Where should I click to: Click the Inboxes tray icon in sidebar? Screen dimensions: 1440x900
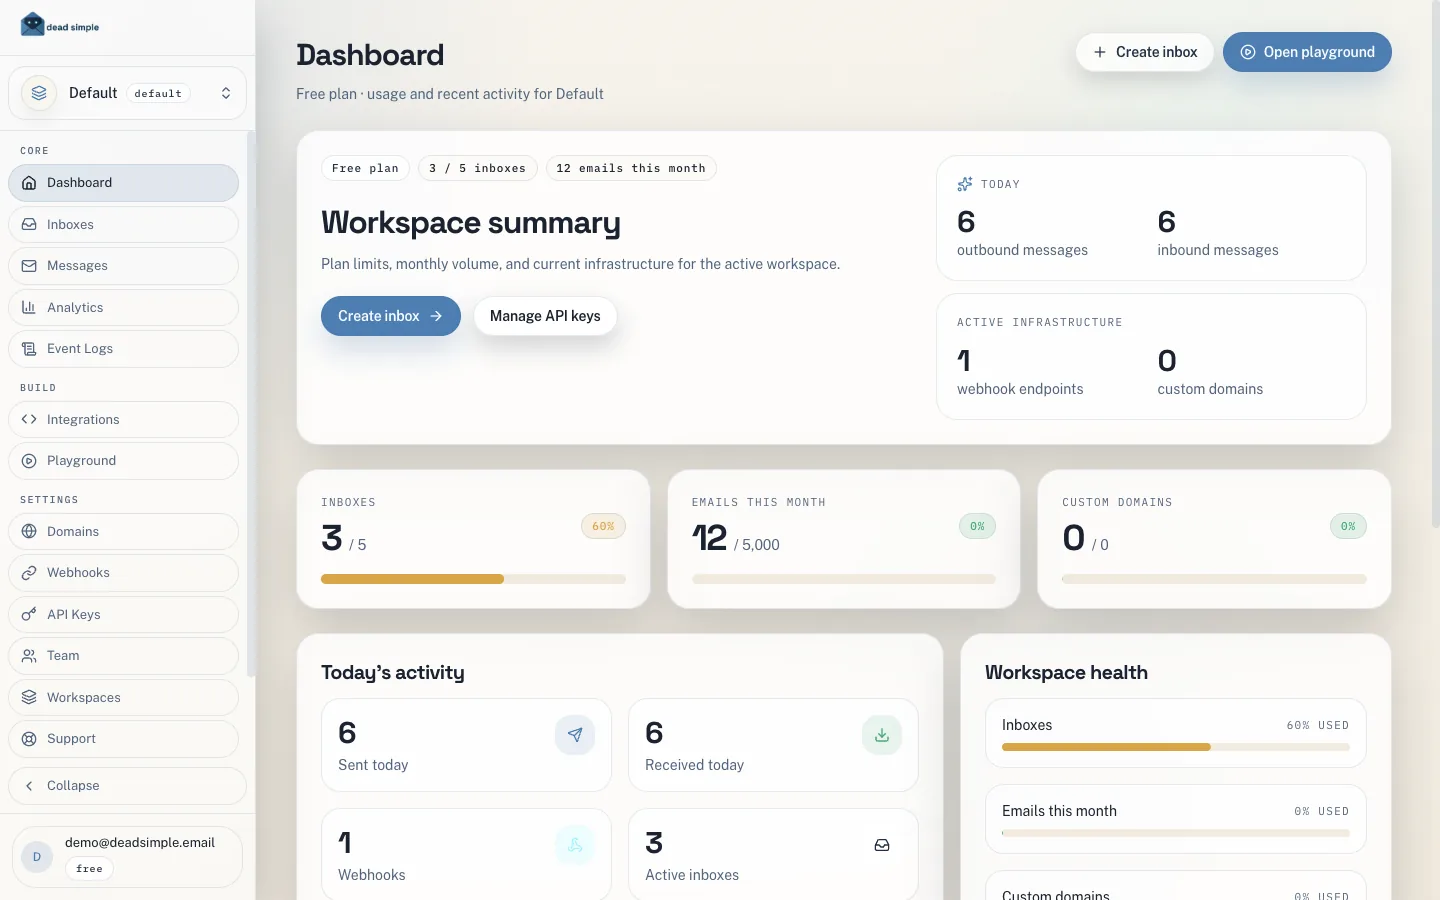tap(29, 224)
